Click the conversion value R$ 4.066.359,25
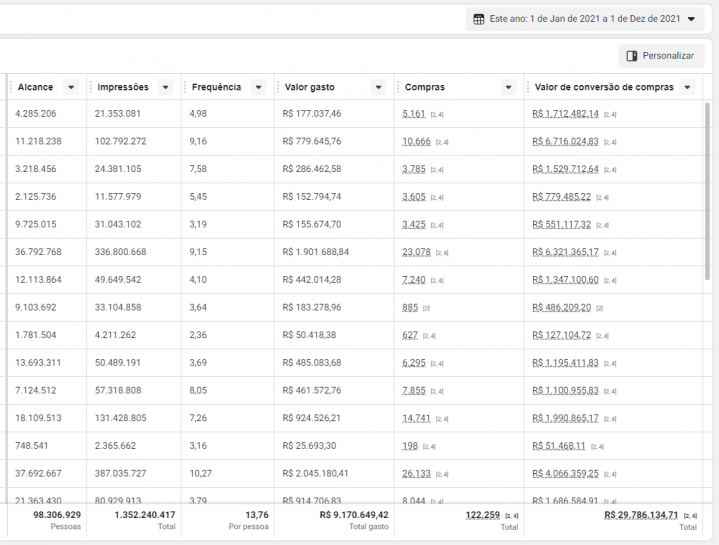The image size is (719, 545). (565, 473)
